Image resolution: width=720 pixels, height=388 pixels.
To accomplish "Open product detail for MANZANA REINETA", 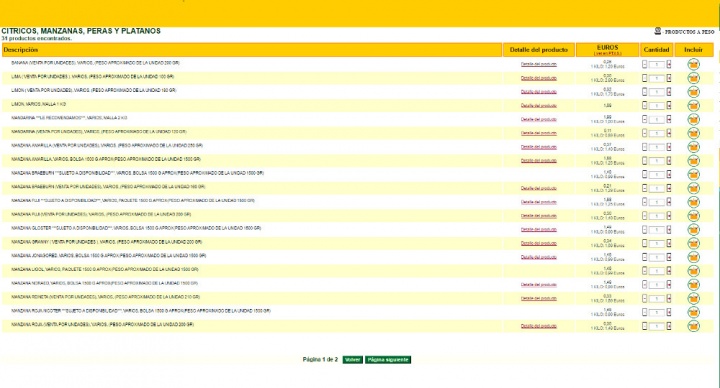I will (x=539, y=298).
